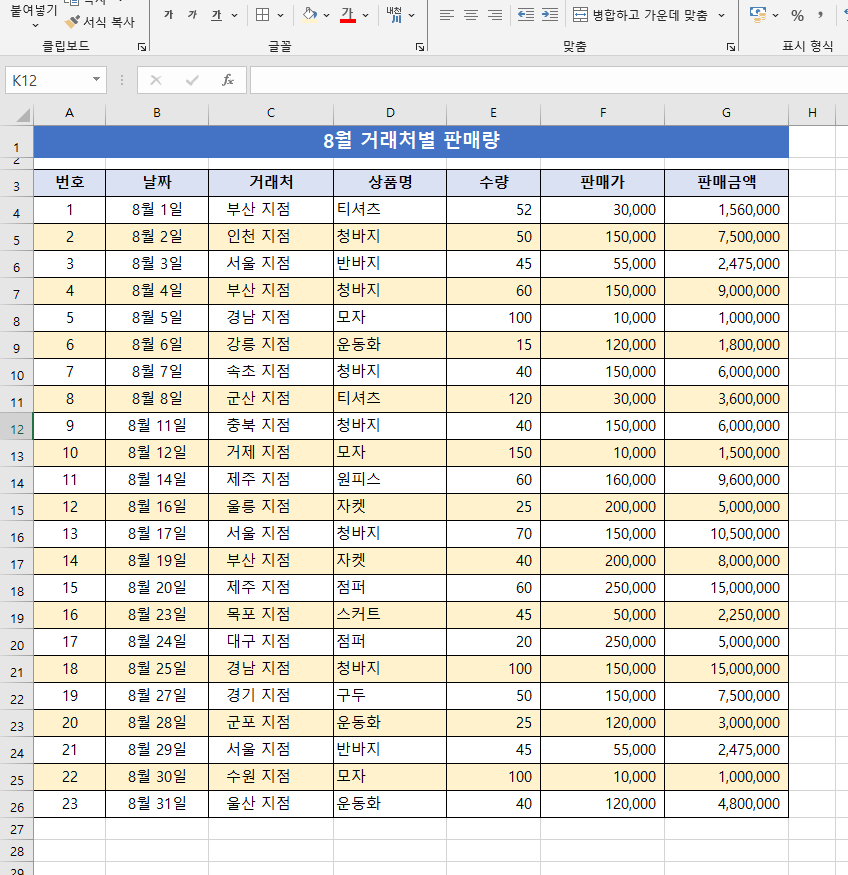848x875 pixels.
Task: Select column A header
Action: [70, 113]
